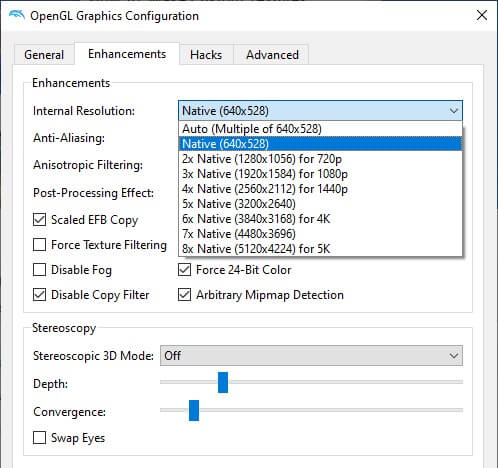Go to the Advanced tab
The image size is (498, 468).
coord(272,54)
